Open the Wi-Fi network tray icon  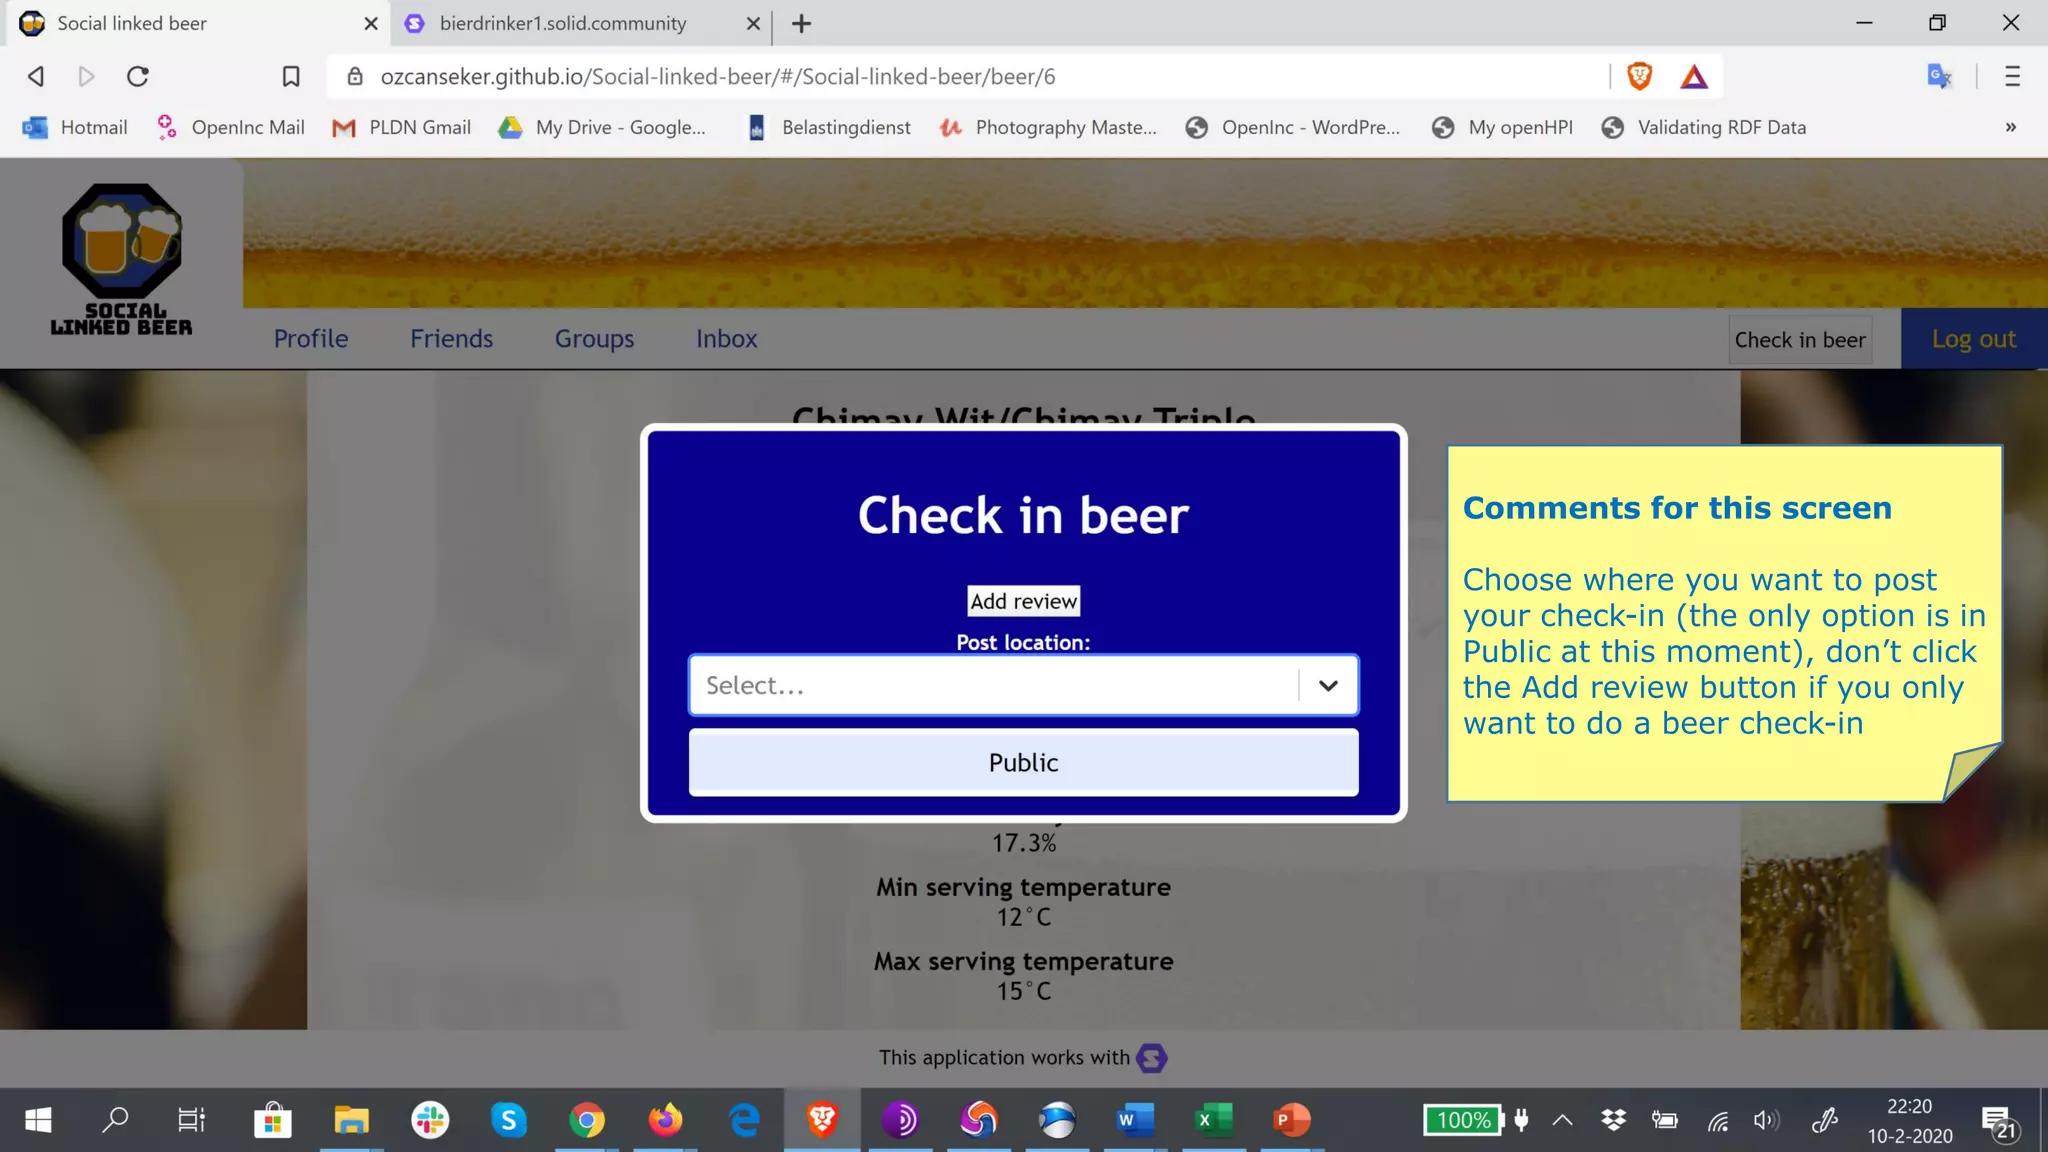pos(1717,1121)
